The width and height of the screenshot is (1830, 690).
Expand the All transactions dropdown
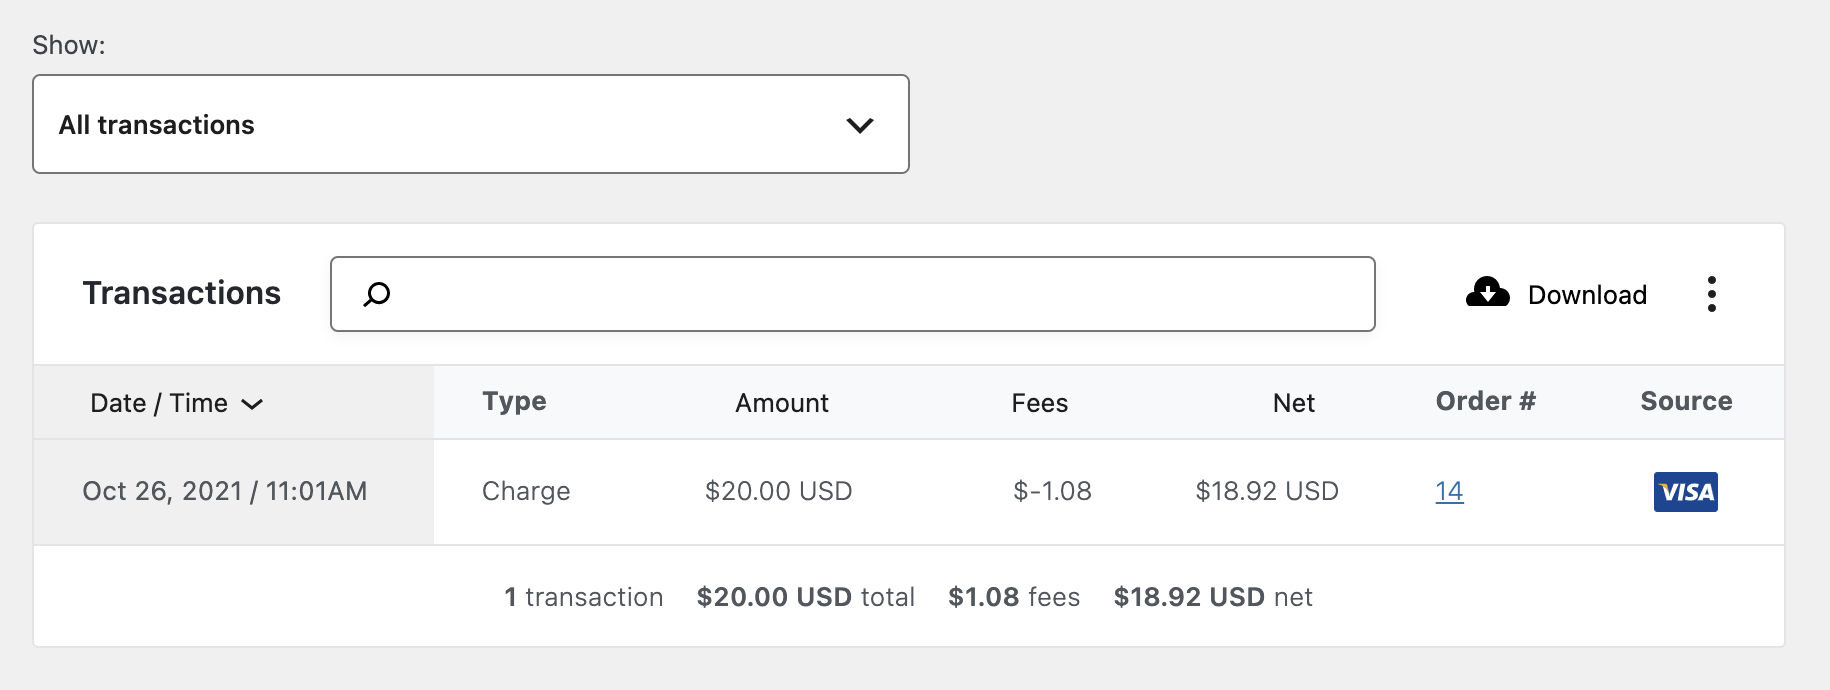tap(470, 124)
